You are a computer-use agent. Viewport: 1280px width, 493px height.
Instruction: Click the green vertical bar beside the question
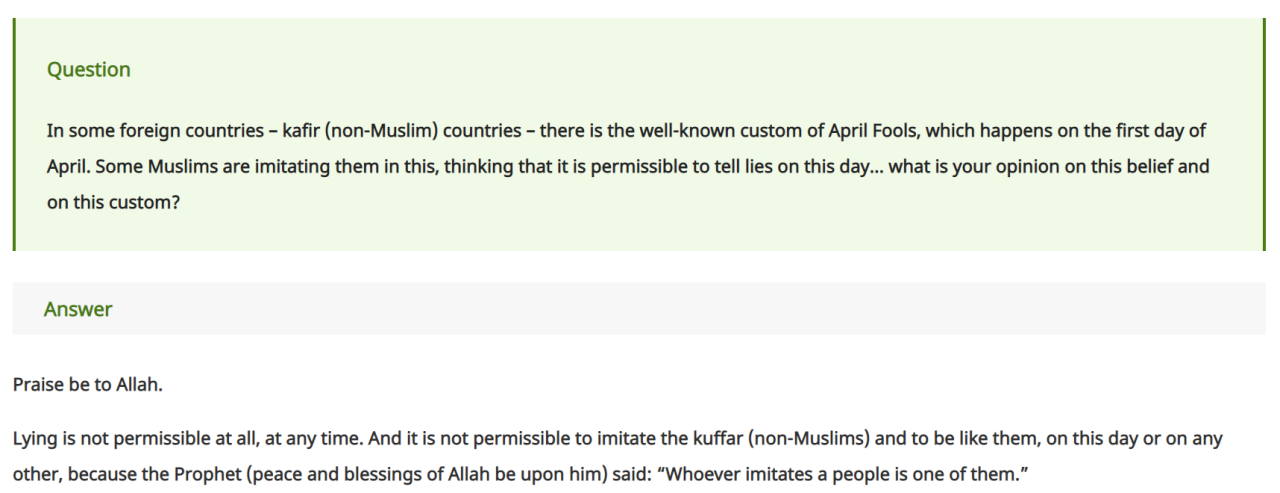point(14,135)
